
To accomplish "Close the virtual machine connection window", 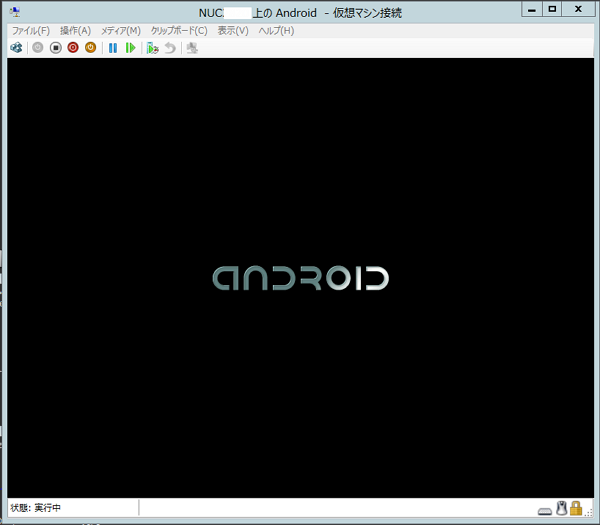I will coord(578,10).
